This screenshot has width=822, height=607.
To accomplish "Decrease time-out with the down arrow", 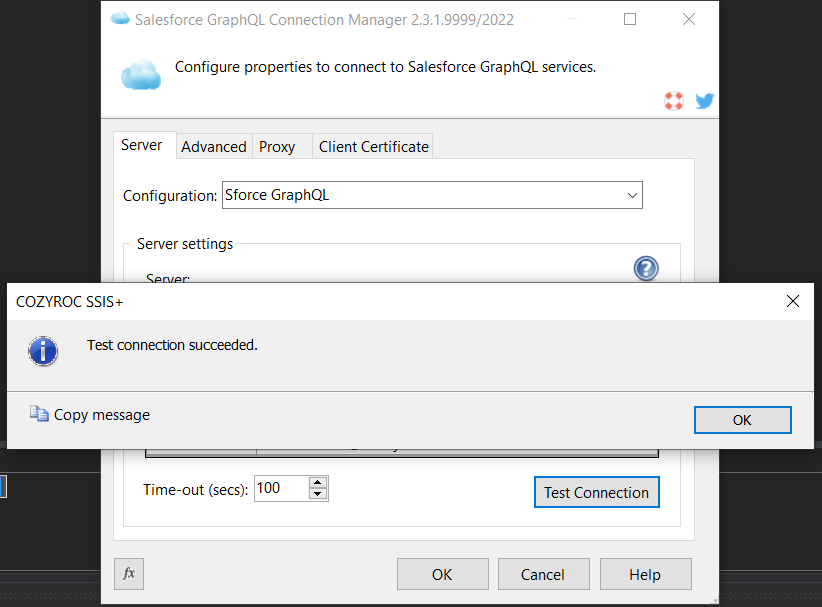I will pyautogui.click(x=318, y=494).
